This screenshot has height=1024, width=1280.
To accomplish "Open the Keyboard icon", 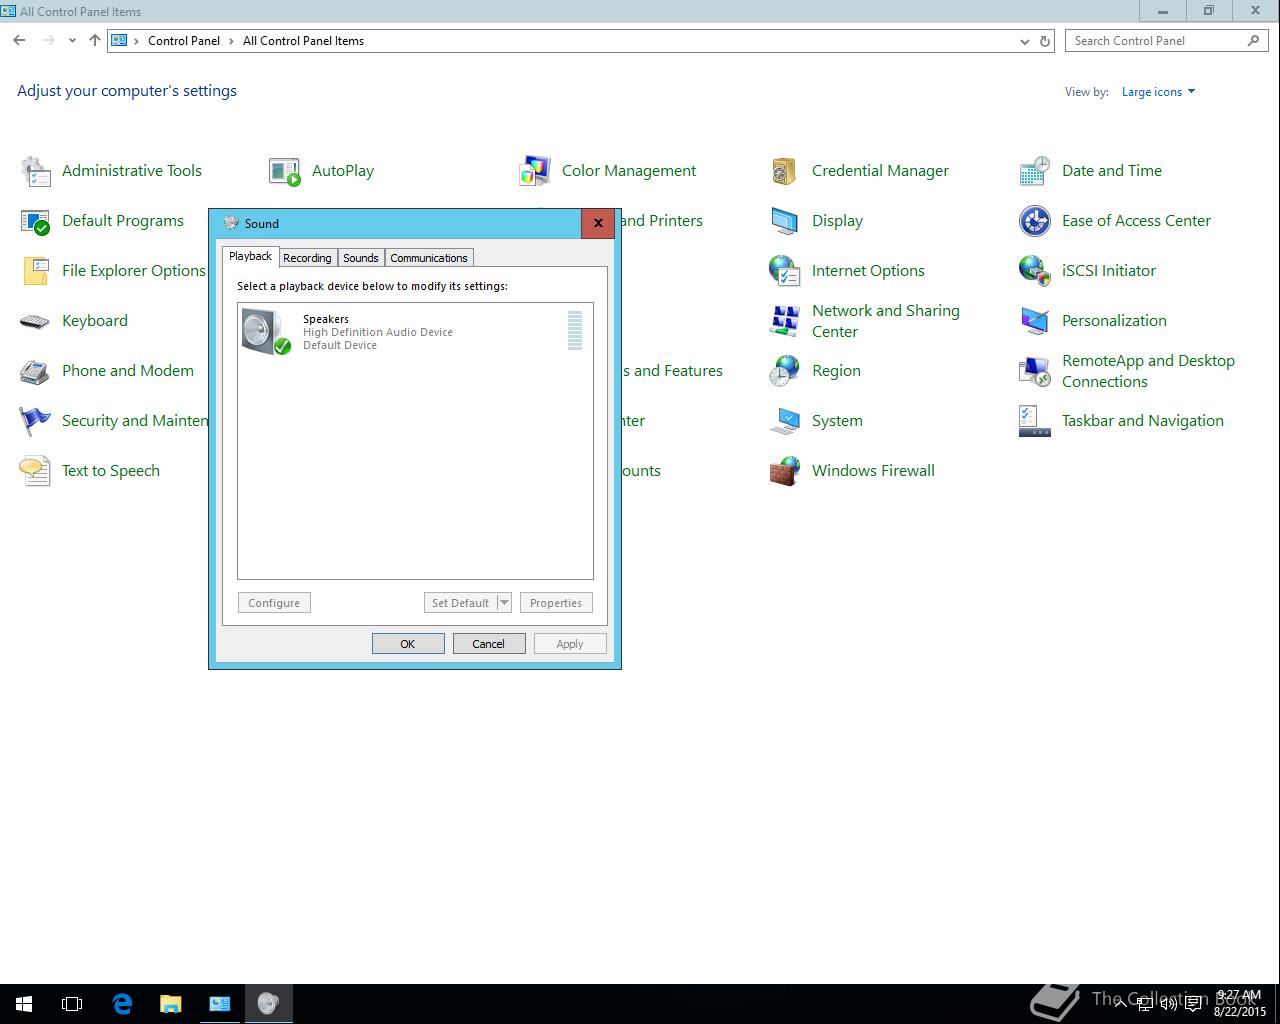I will pos(35,321).
